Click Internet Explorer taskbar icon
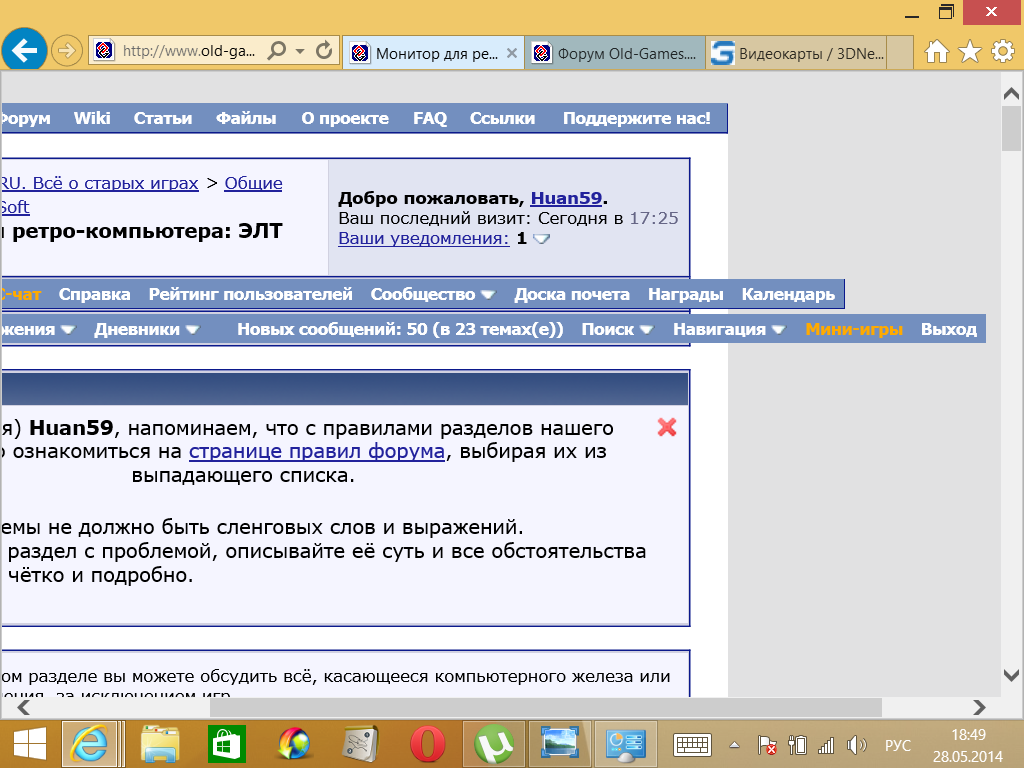Viewport: 1024px width, 768px height. (x=89, y=744)
